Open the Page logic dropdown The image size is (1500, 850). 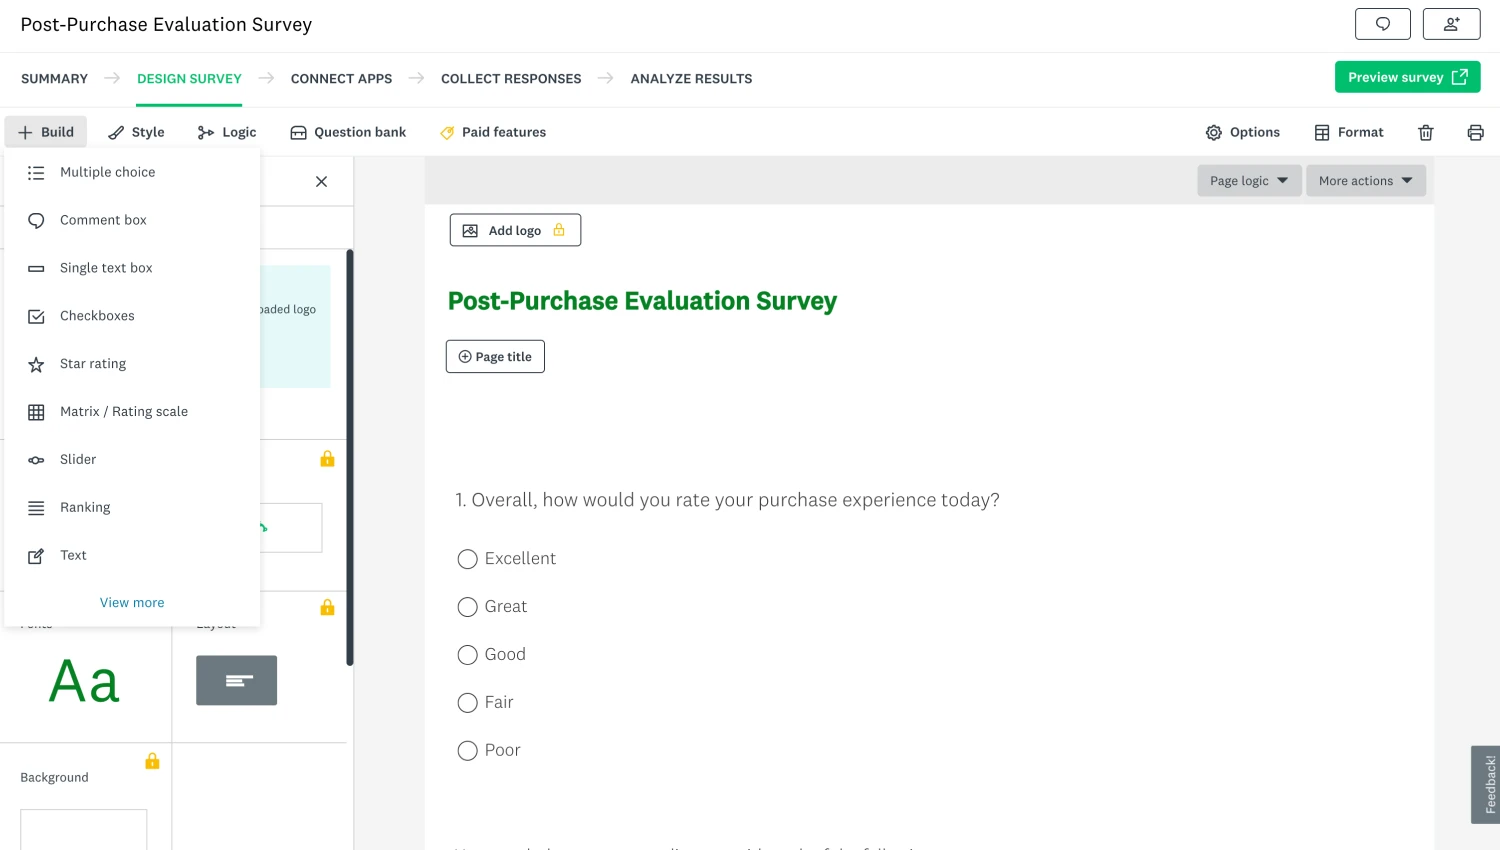[x=1248, y=180]
